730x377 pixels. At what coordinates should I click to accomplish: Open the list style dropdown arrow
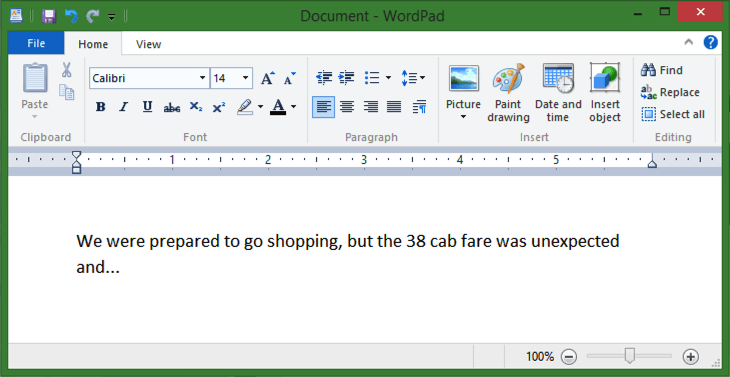388,78
